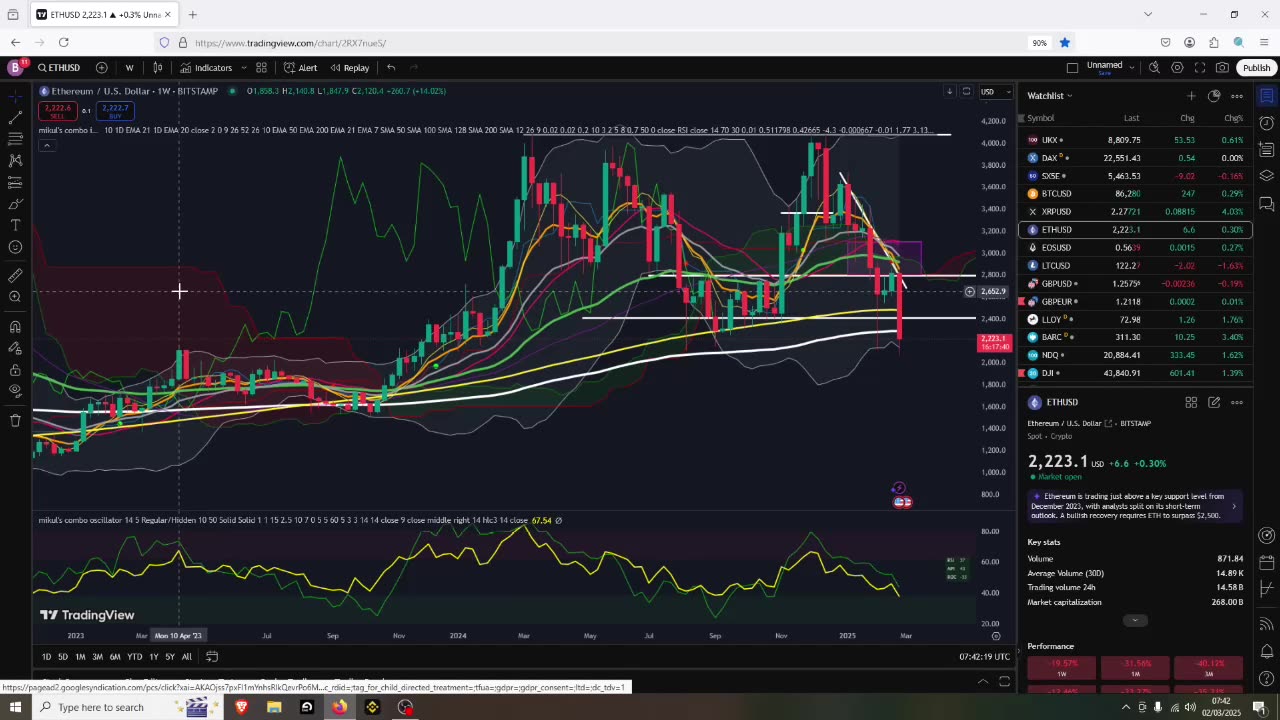This screenshot has width=1280, height=720.
Task: Switch the date range to All
Action: tap(186, 657)
